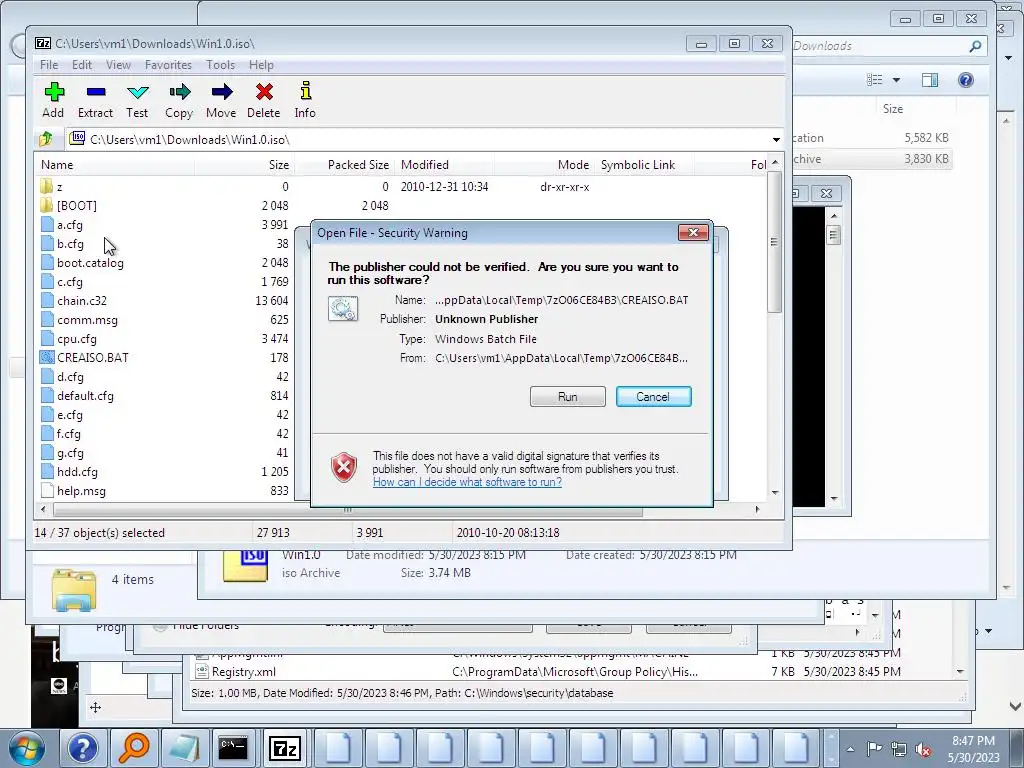Close the Security Warning dialog

pos(693,232)
